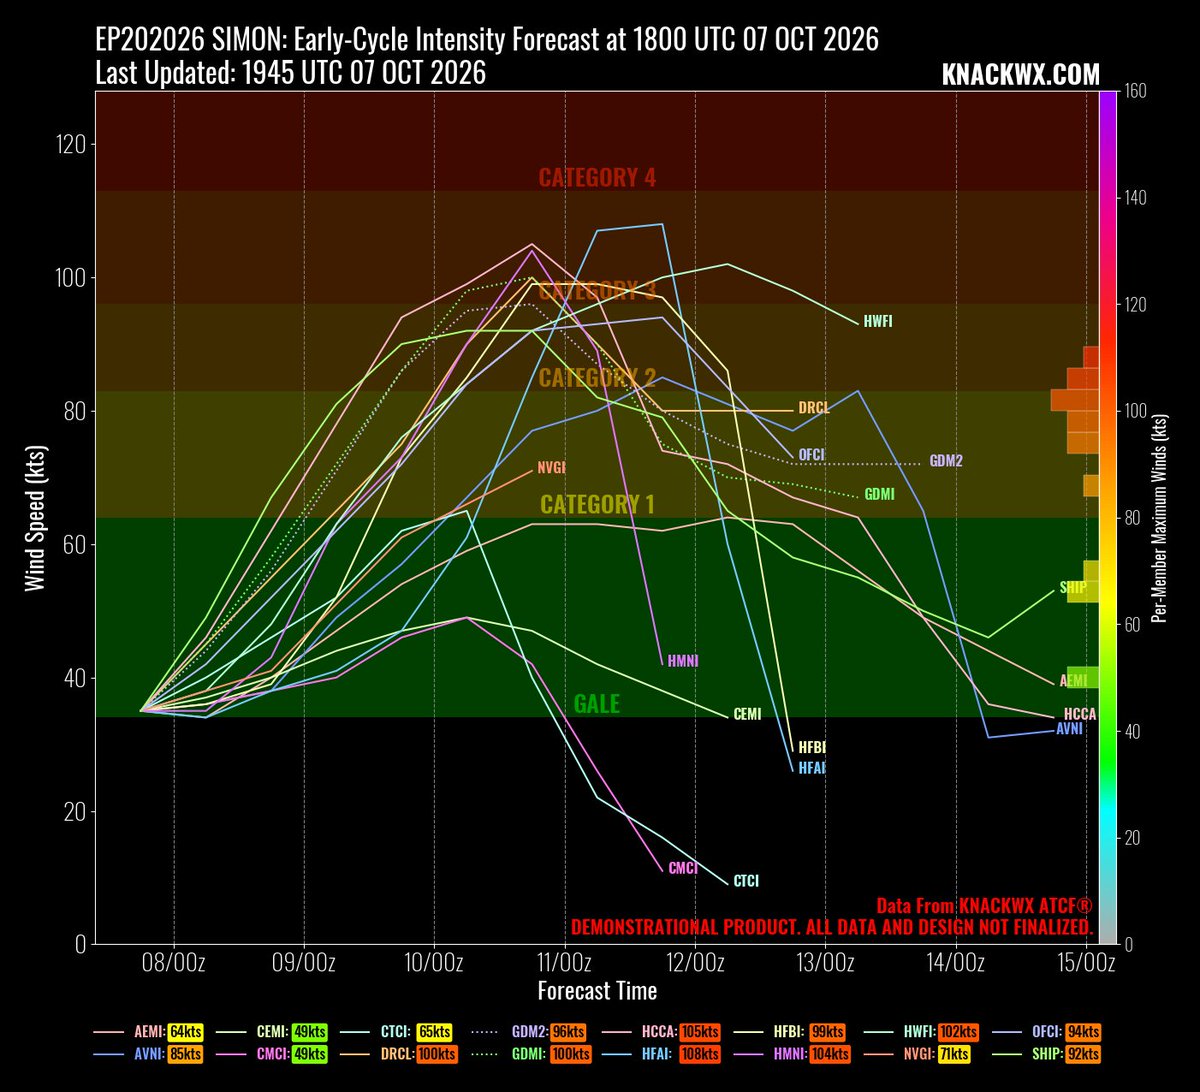Select AVNI 85kts legend entry
1200x1092 pixels.
click(x=148, y=1052)
